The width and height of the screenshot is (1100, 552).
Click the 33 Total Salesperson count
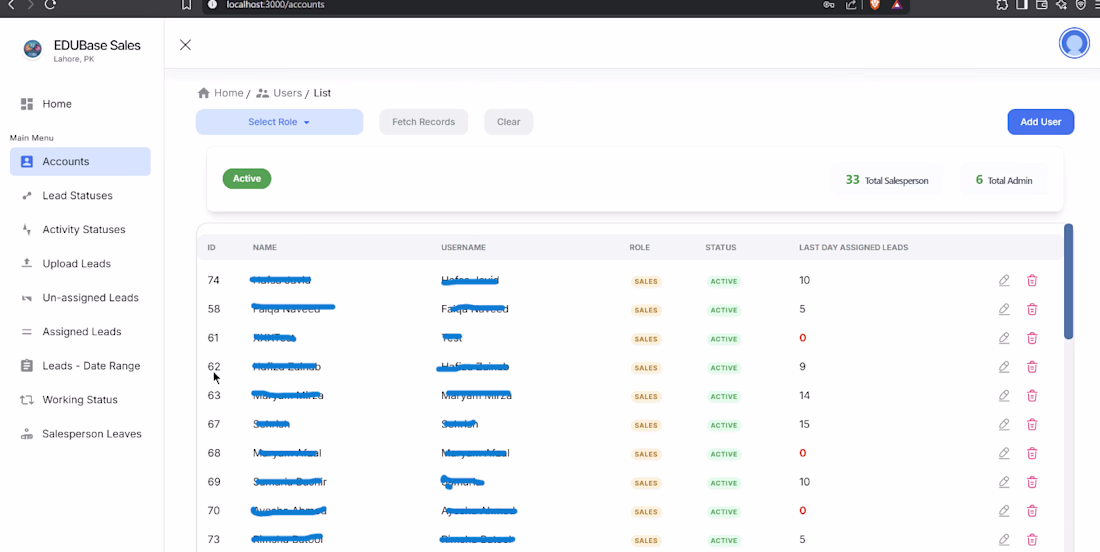click(x=887, y=180)
